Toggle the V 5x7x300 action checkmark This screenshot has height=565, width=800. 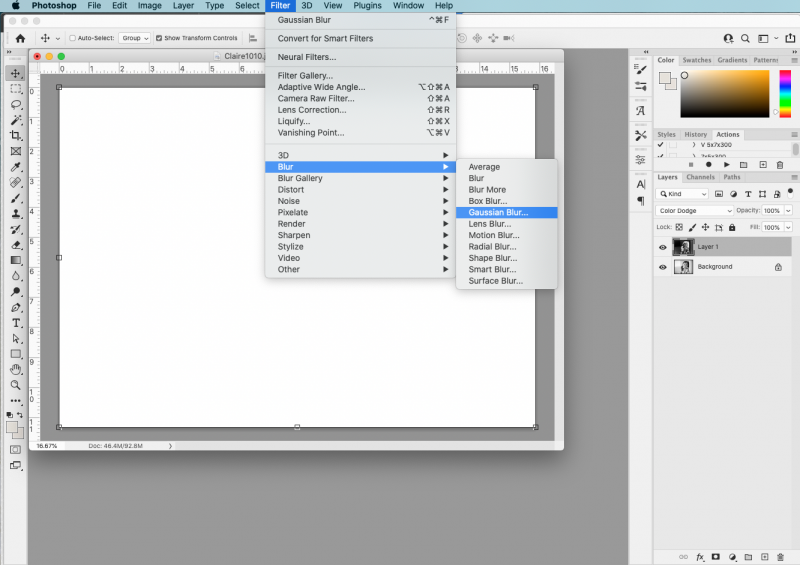click(661, 145)
